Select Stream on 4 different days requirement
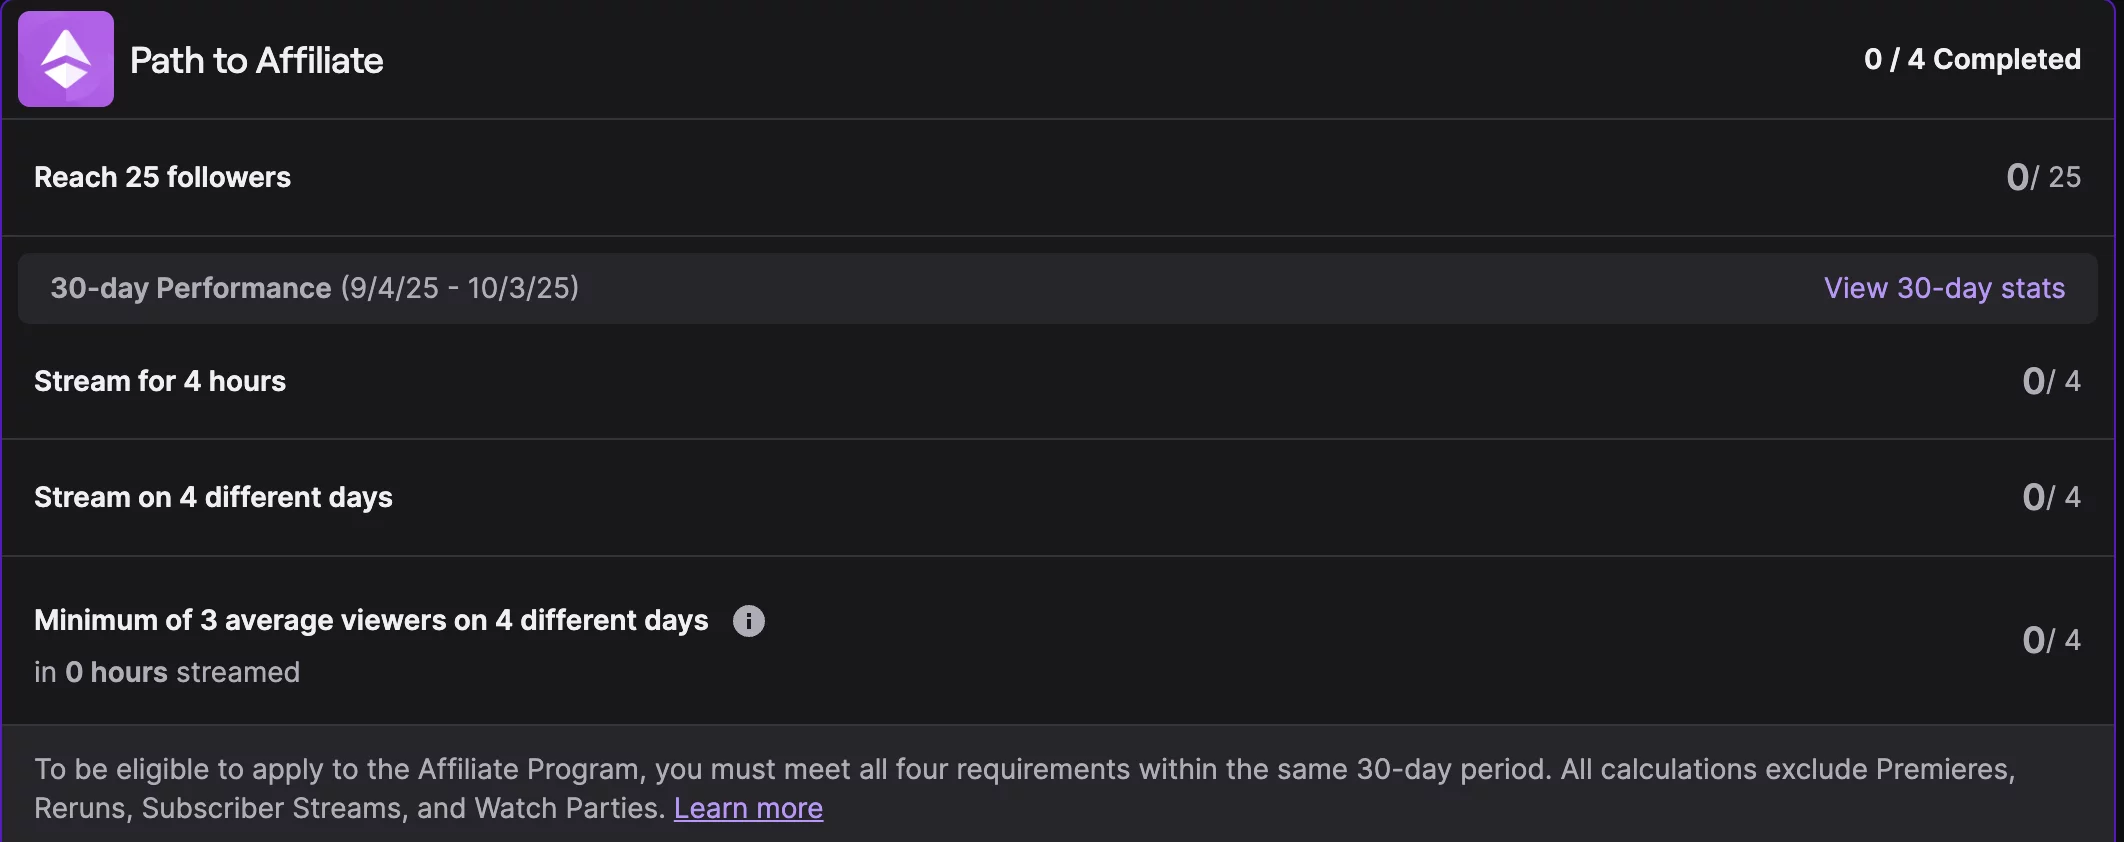This screenshot has height=842, width=2124. click(x=213, y=497)
